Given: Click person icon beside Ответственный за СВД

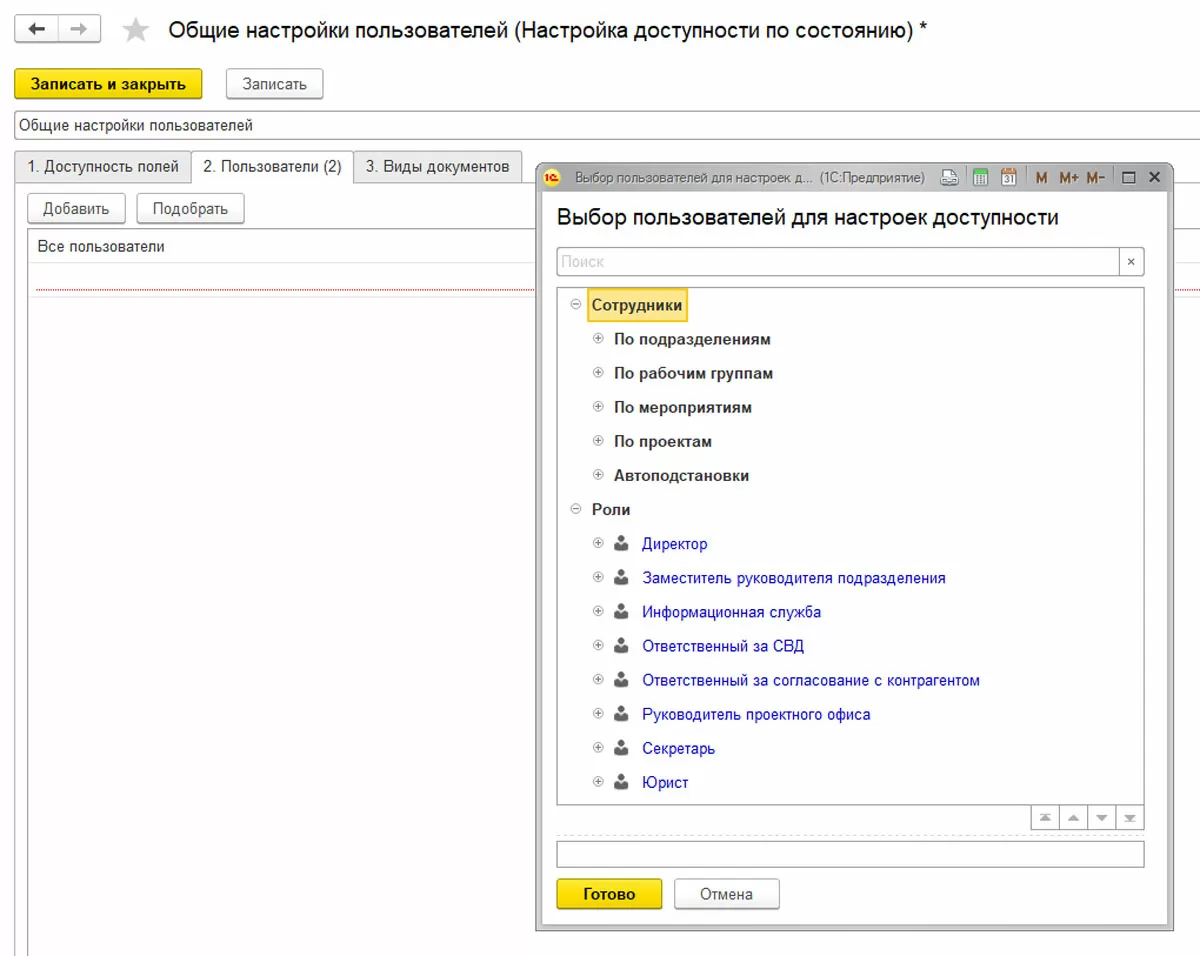Looking at the screenshot, I should [621, 646].
